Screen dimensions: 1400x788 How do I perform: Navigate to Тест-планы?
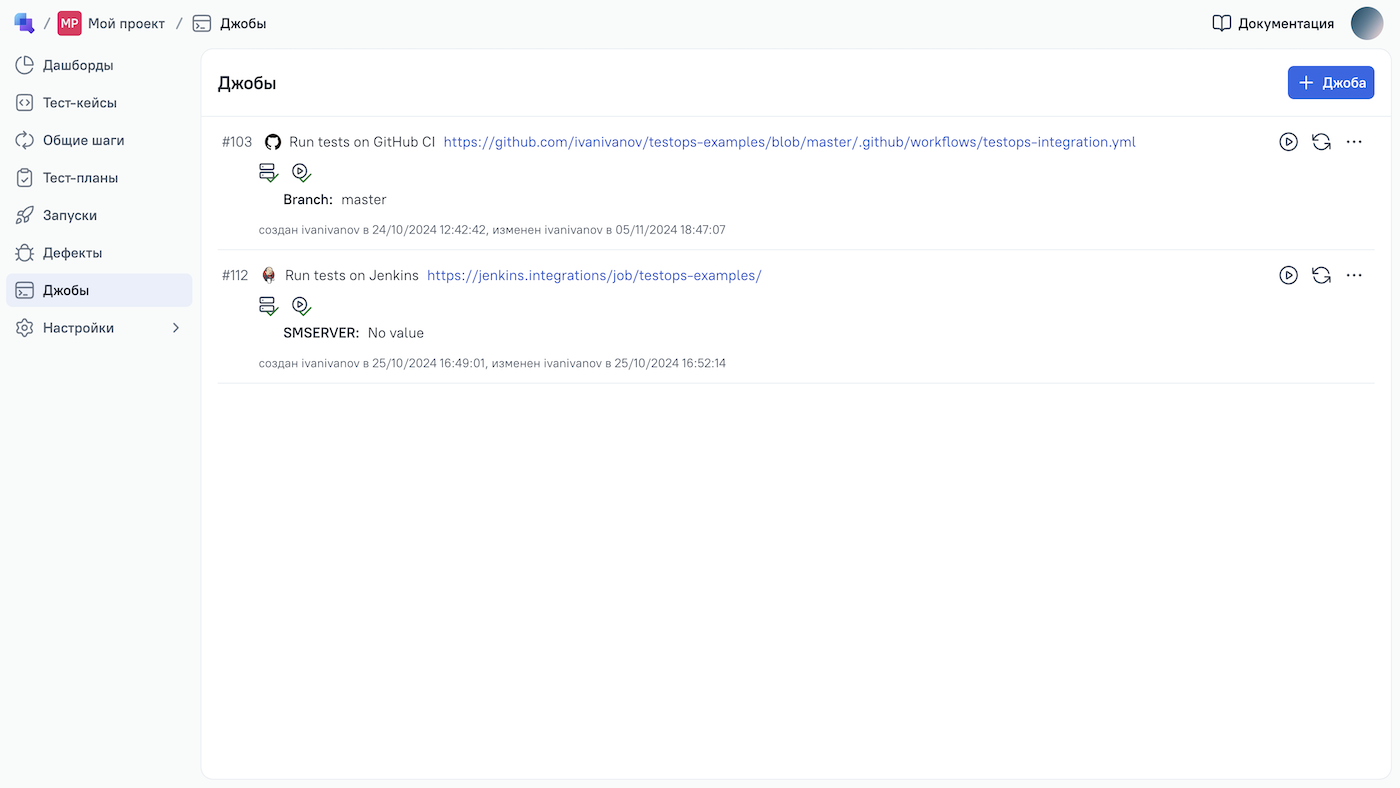click(x=80, y=178)
